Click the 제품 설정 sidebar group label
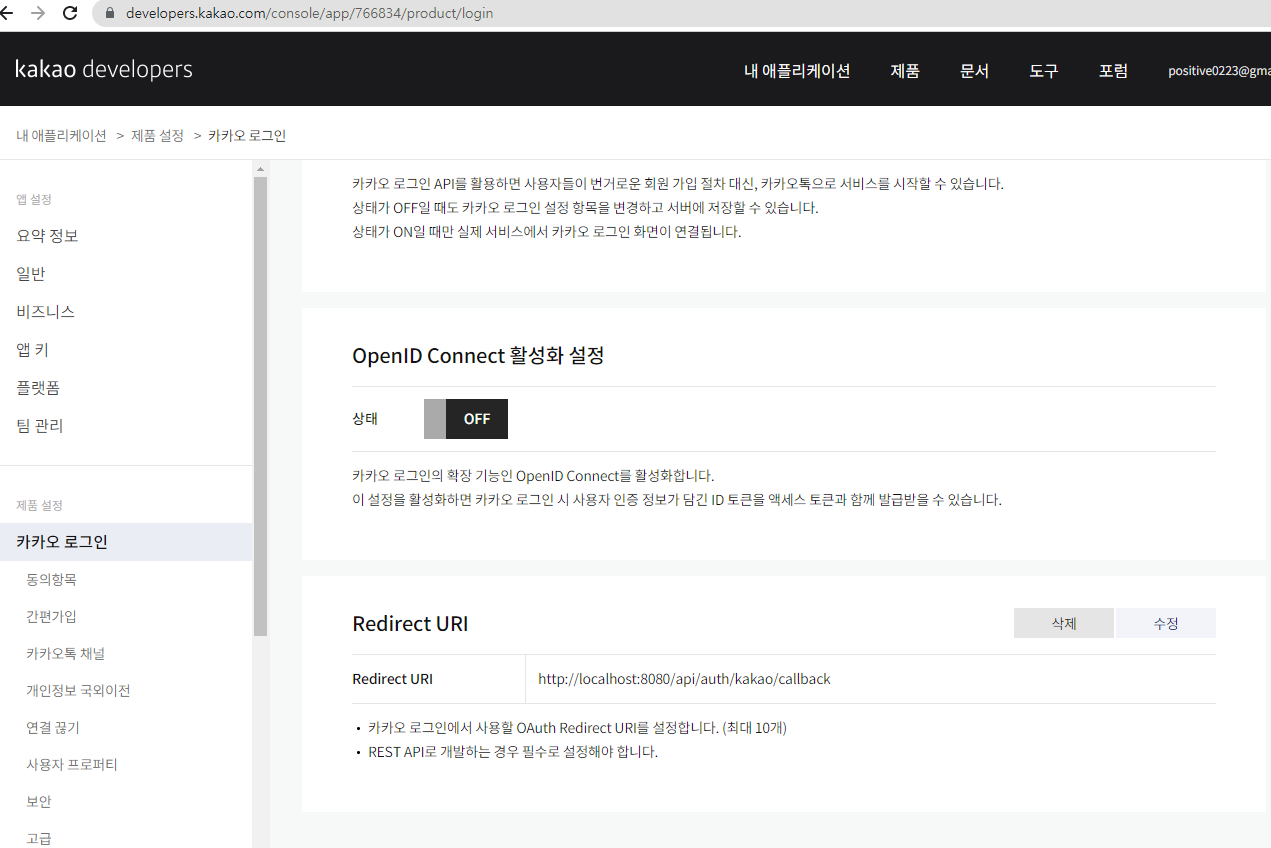Screen dimensions: 1271x848 click(39, 505)
